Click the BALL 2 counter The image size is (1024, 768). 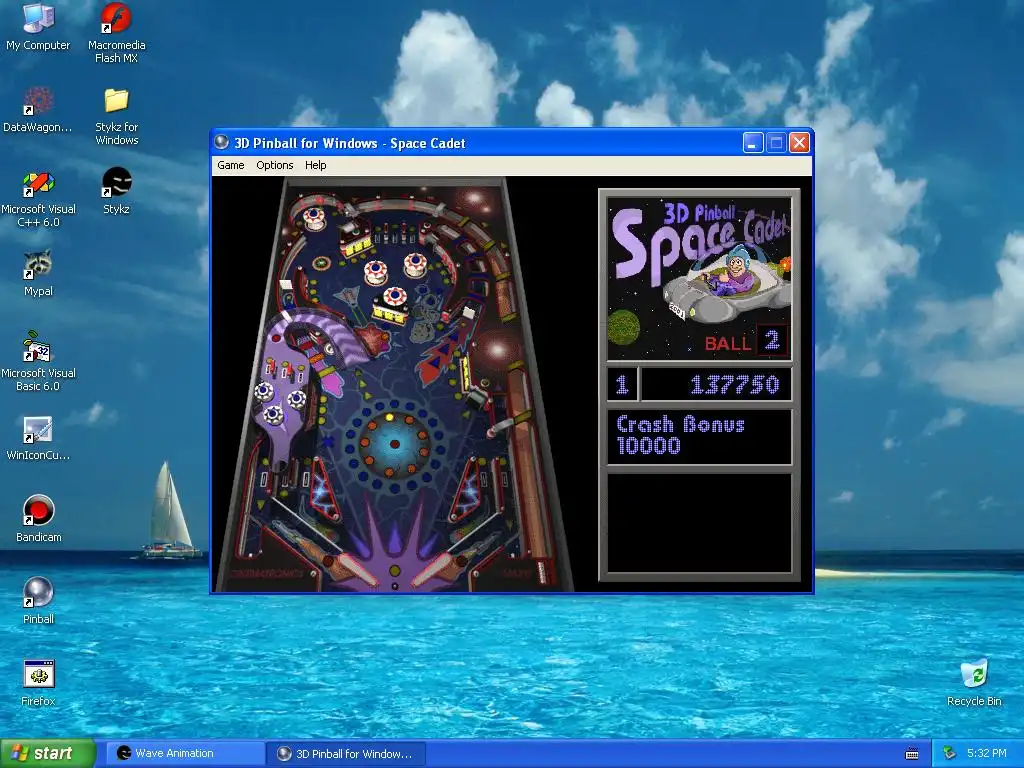pos(745,342)
